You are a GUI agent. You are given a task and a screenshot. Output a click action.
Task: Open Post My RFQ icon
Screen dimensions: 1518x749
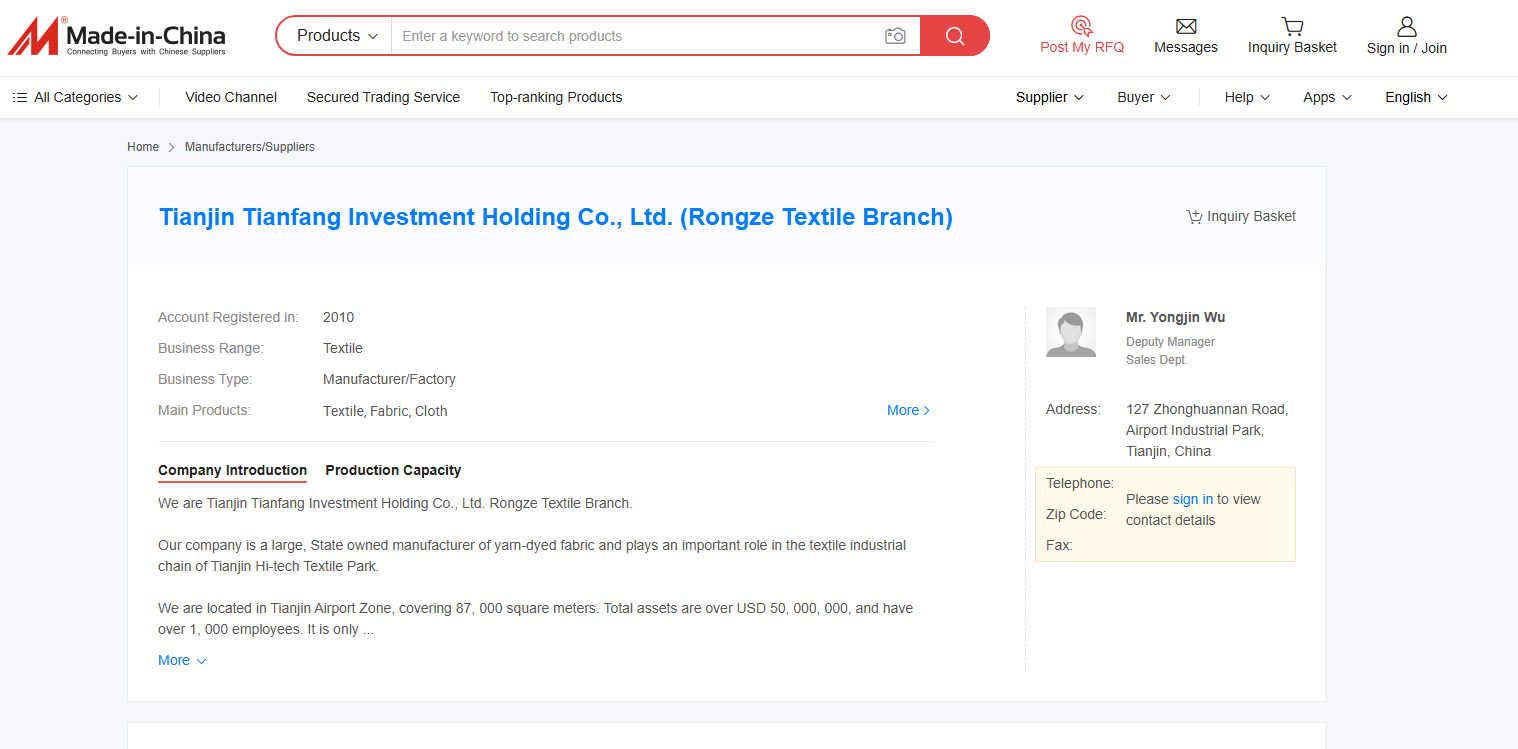[x=1081, y=26]
